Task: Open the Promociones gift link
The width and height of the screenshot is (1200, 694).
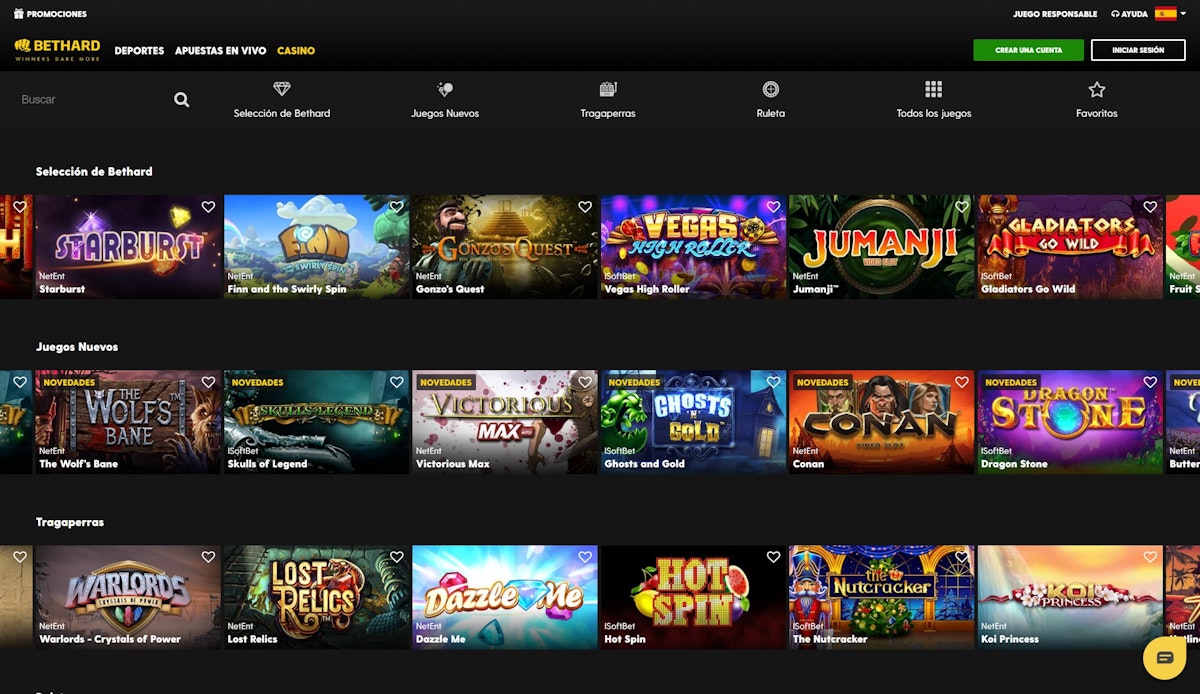Action: tap(50, 14)
